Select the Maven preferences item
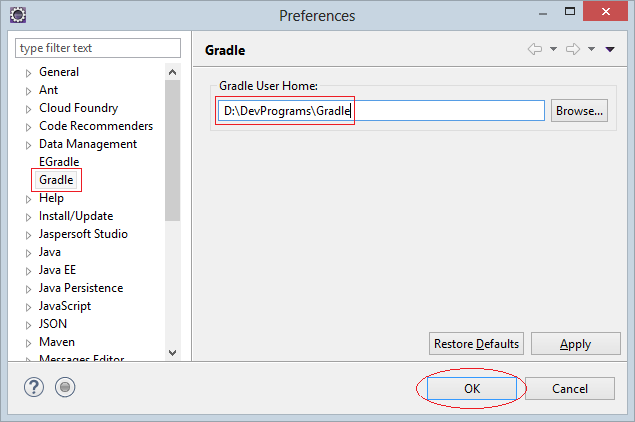Image resolution: width=635 pixels, height=422 pixels. click(57, 342)
